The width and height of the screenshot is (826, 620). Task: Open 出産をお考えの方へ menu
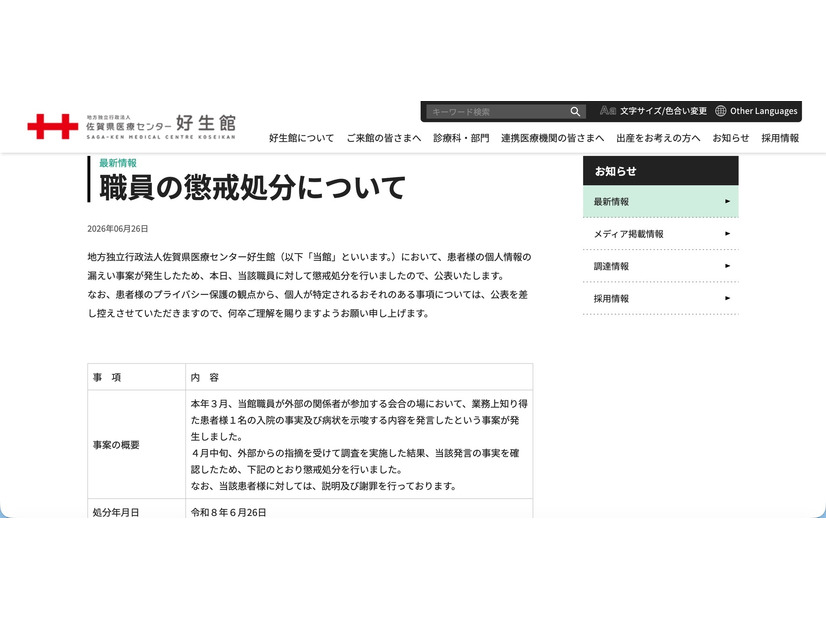(658, 138)
